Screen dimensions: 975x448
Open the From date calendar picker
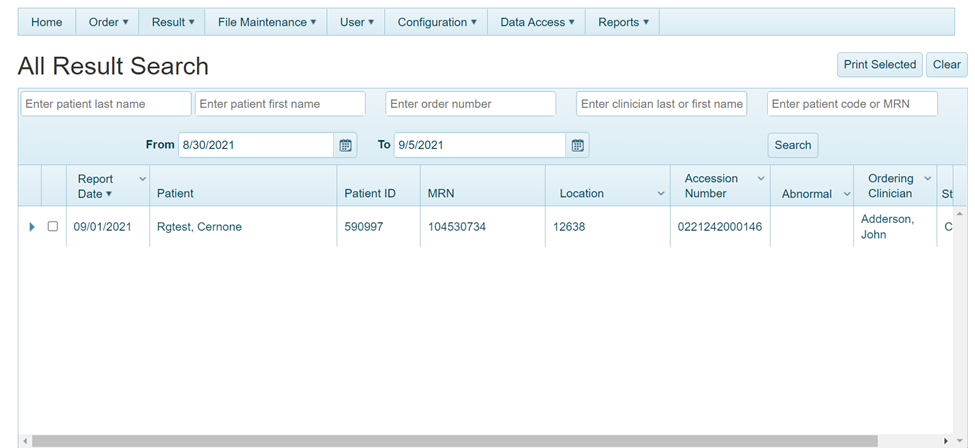tap(345, 145)
